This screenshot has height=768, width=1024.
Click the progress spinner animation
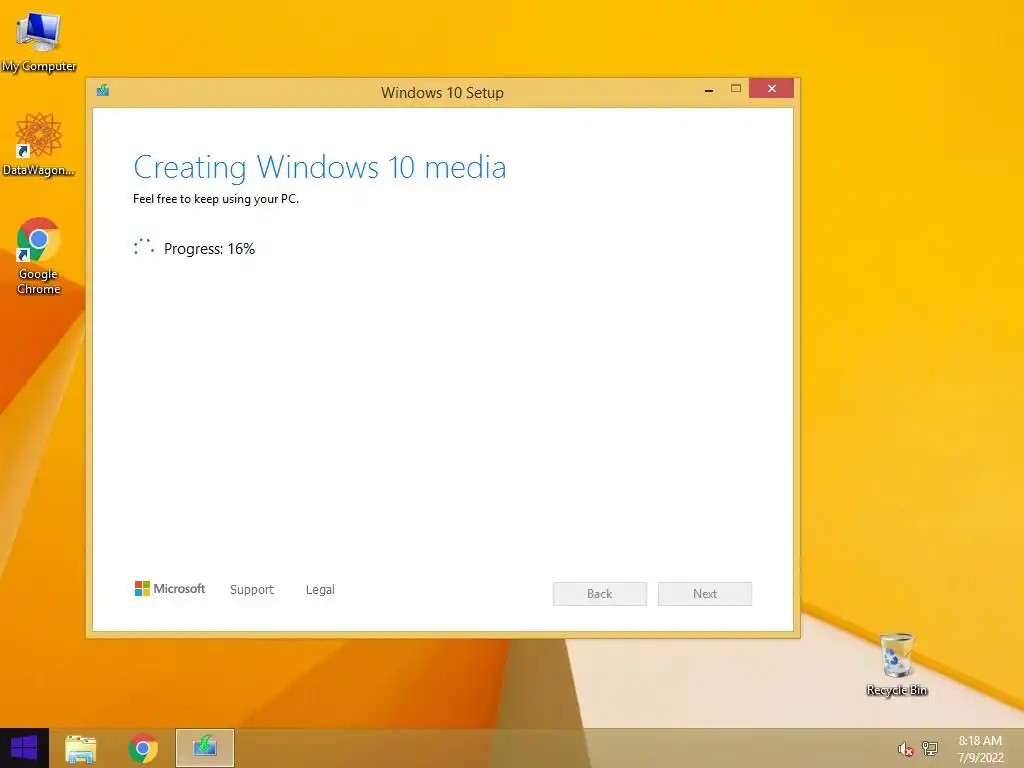pyautogui.click(x=144, y=247)
